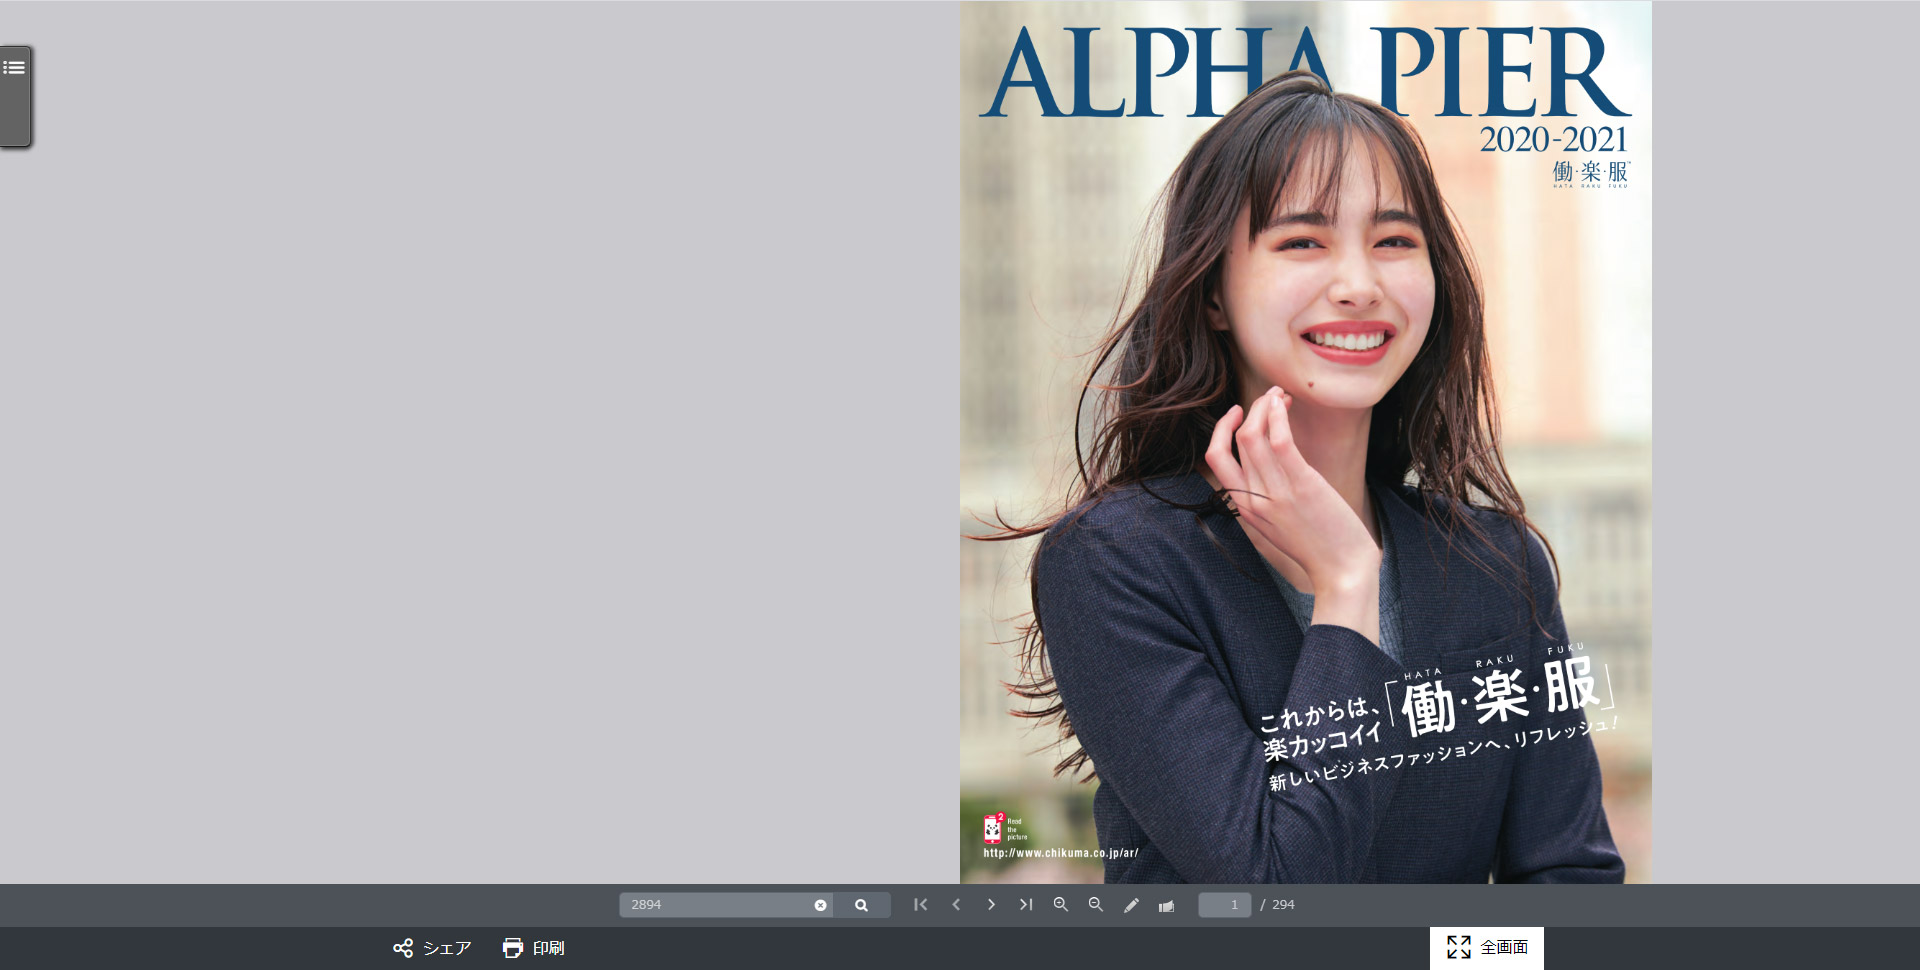Open the page thumbnails view icon
The width and height of the screenshot is (1920, 970).
tap(1166, 905)
